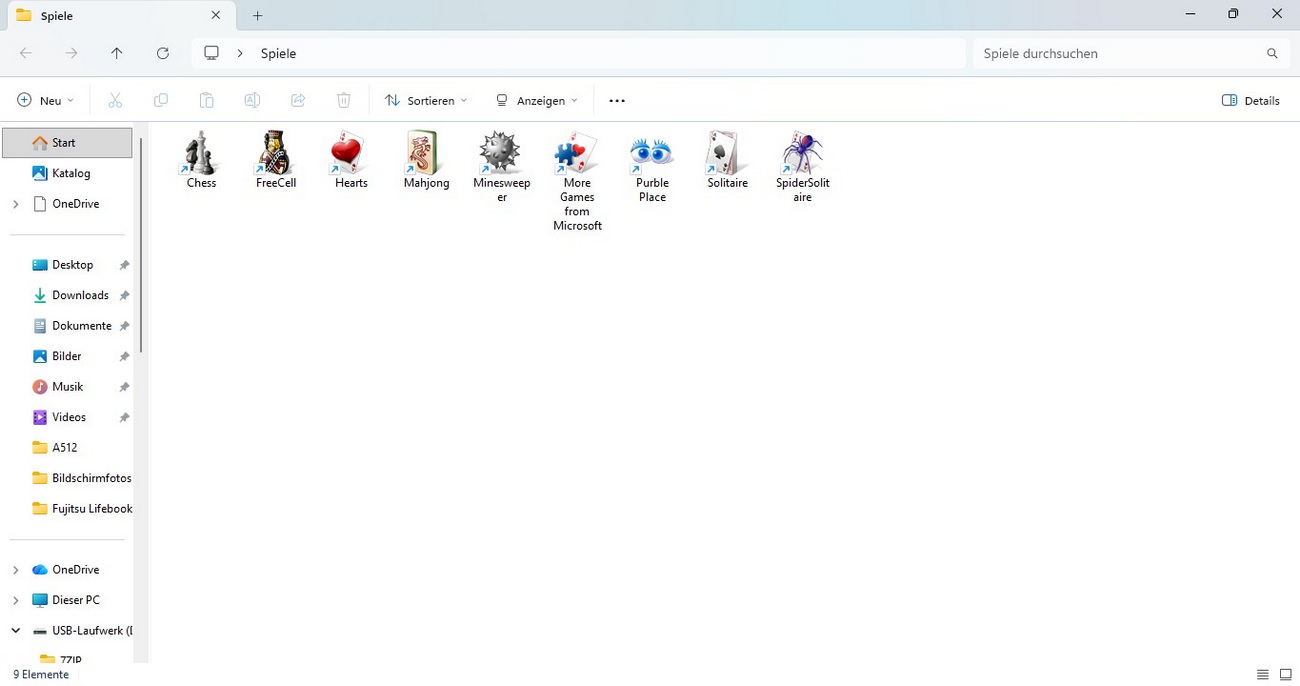Viewport: 1300px width, 686px height.
Task: Click the Minesweeper mine icon
Action: pyautogui.click(x=501, y=154)
